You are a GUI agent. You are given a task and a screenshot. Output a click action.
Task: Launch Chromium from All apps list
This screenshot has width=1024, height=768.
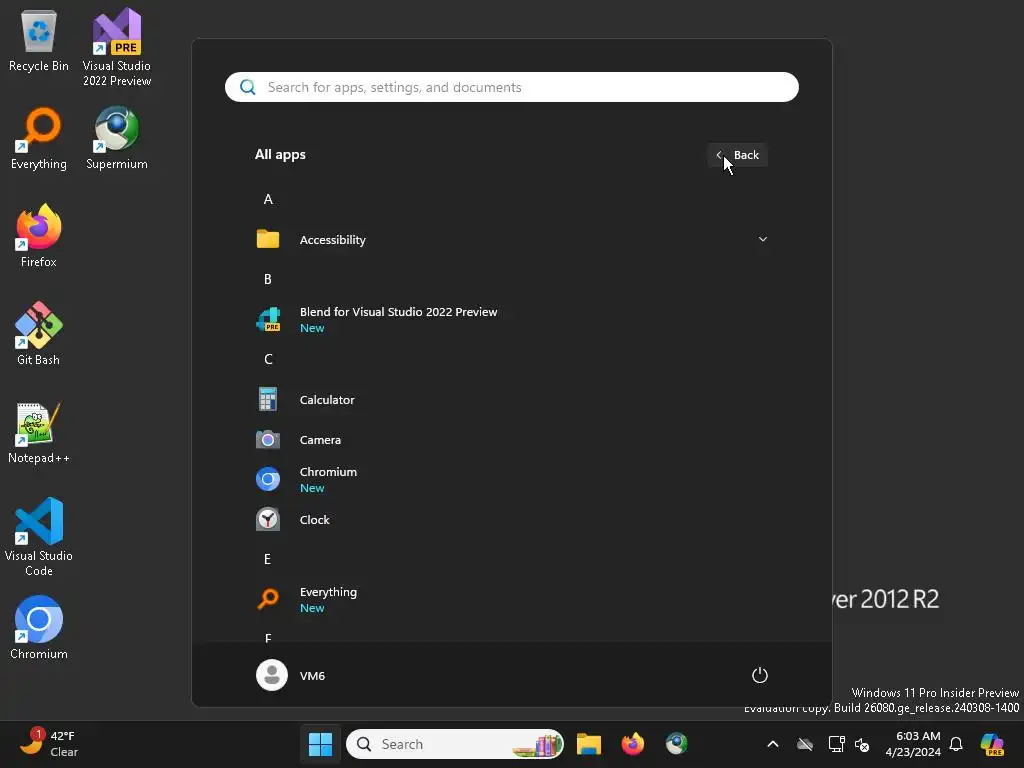(511, 479)
